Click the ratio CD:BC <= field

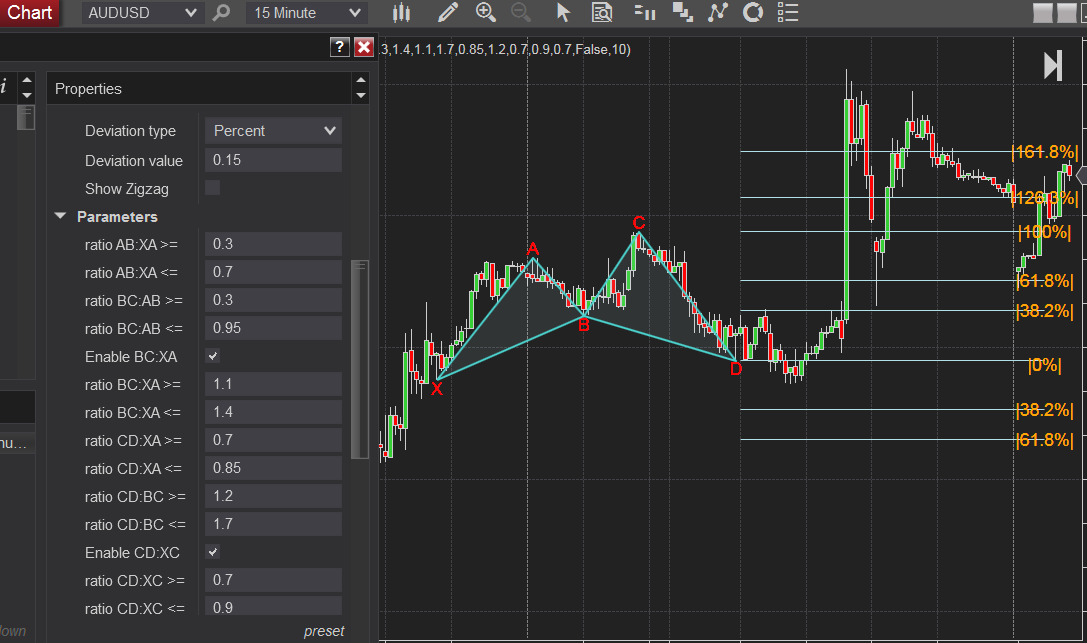(x=273, y=524)
